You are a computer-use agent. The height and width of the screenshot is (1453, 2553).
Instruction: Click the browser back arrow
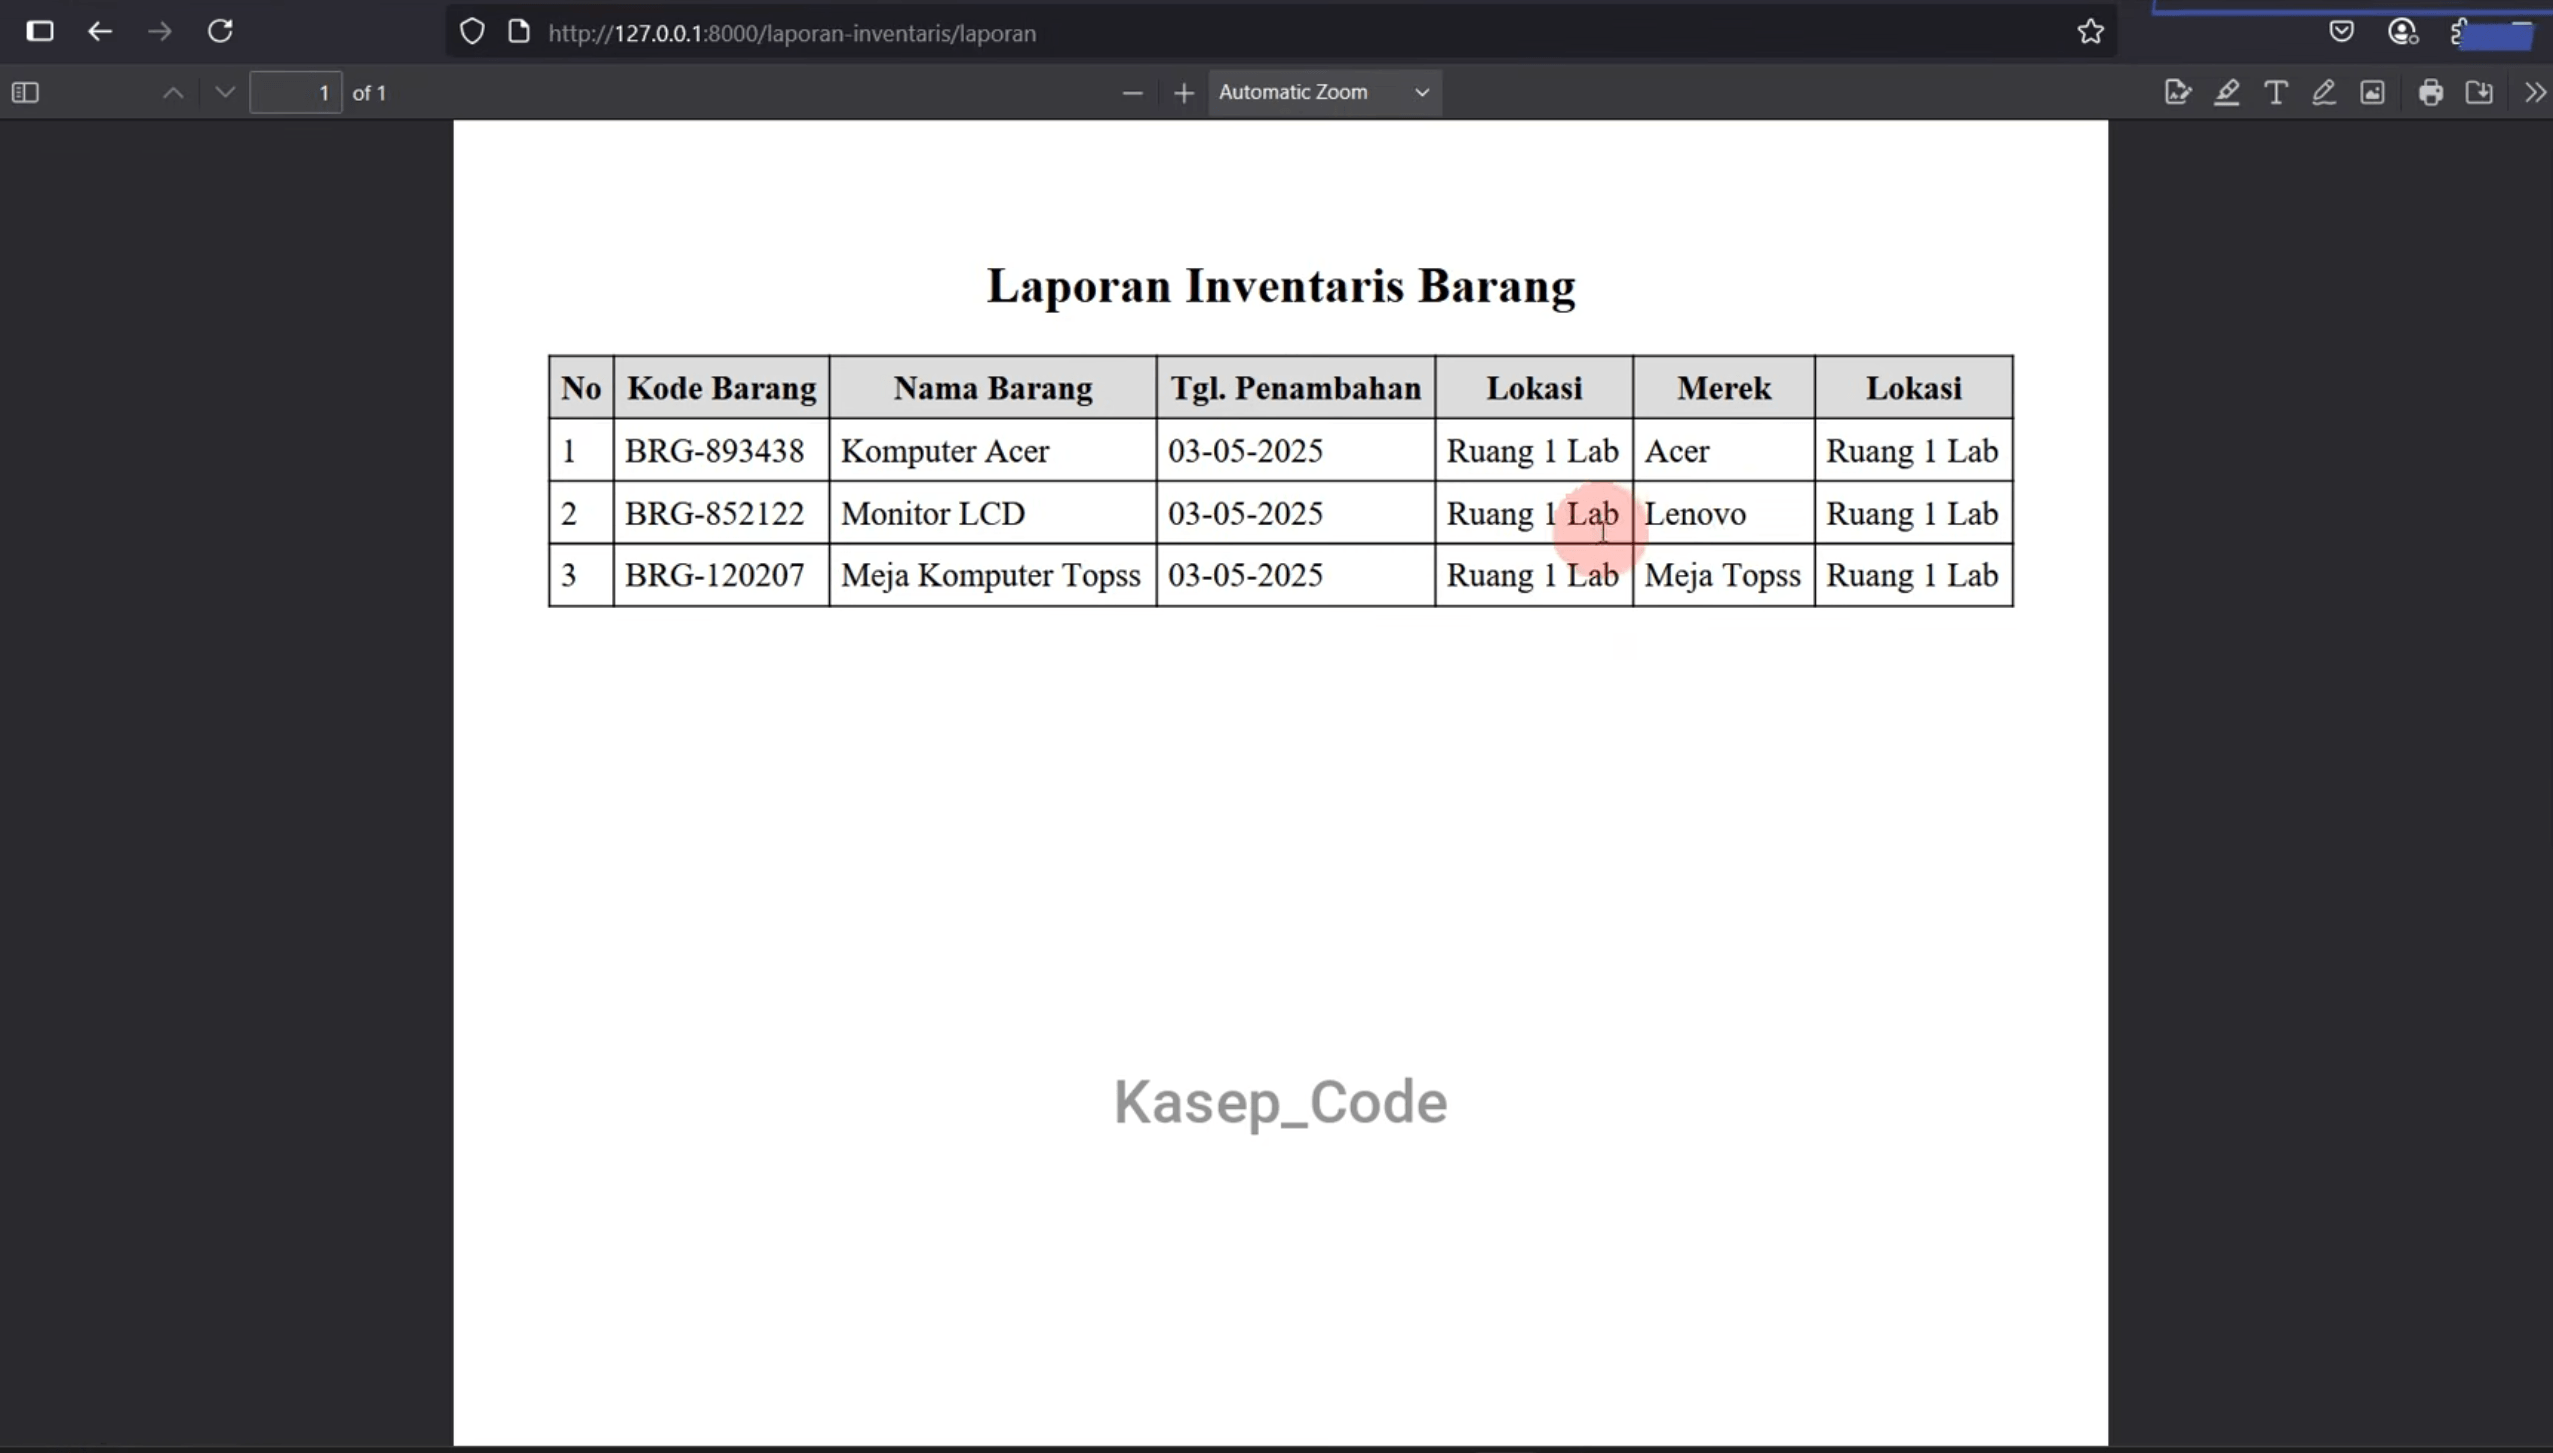pyautogui.click(x=100, y=32)
